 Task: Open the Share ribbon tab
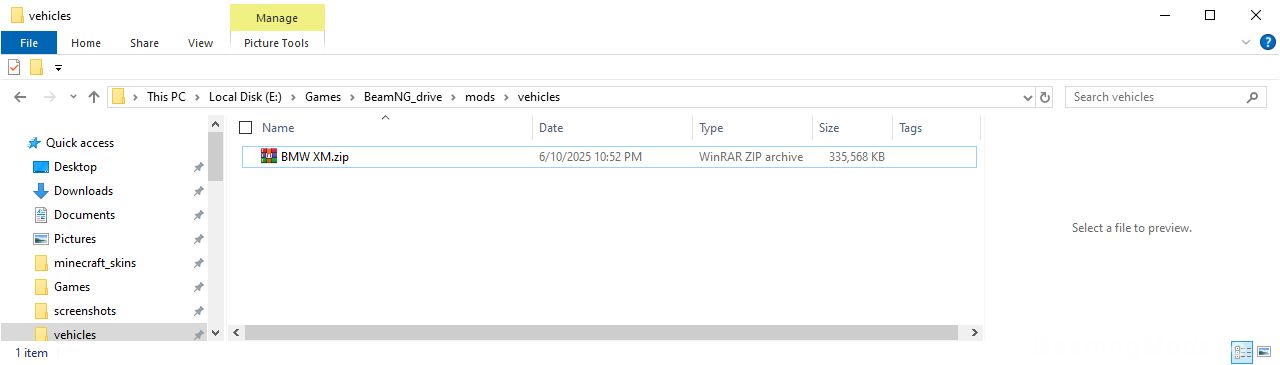144,43
